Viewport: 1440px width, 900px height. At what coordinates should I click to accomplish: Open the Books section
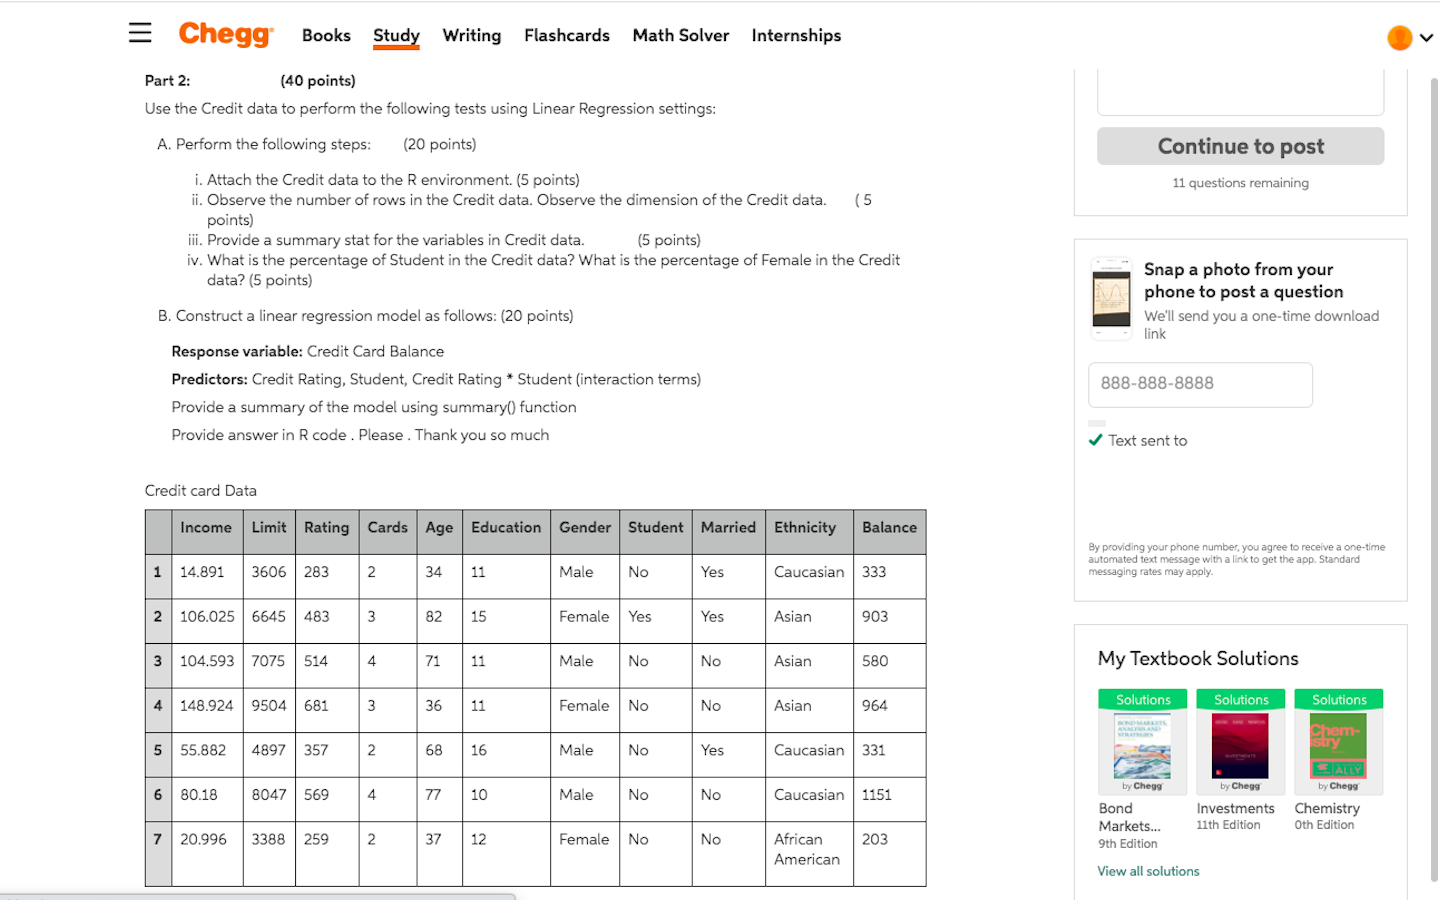[x=326, y=35]
